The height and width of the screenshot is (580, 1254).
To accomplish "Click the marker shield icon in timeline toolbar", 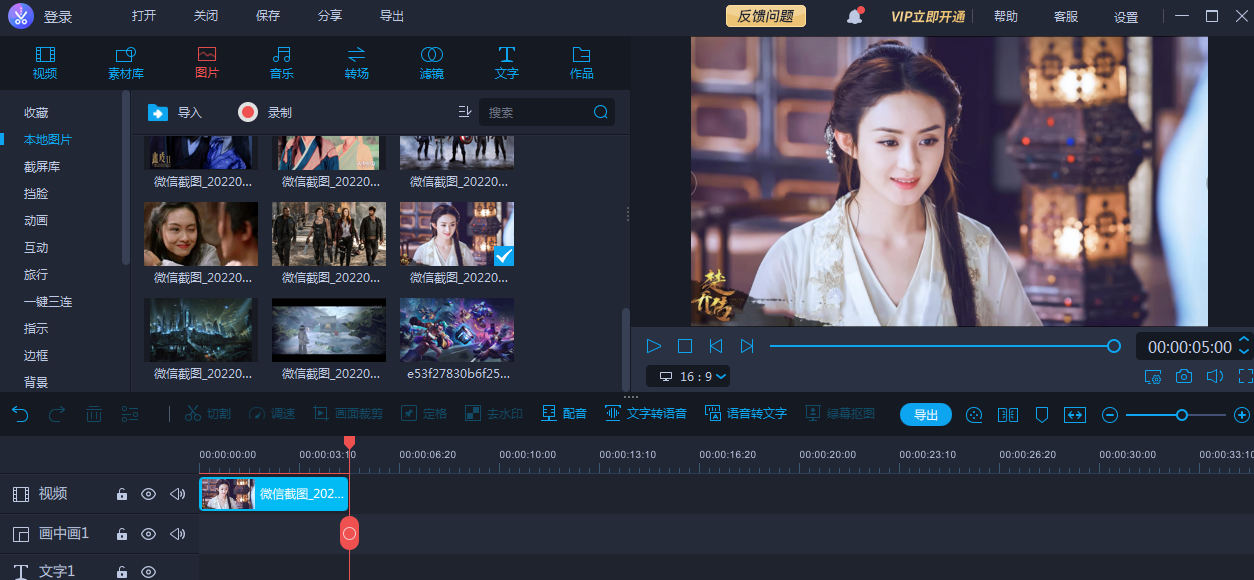I will tap(1041, 415).
